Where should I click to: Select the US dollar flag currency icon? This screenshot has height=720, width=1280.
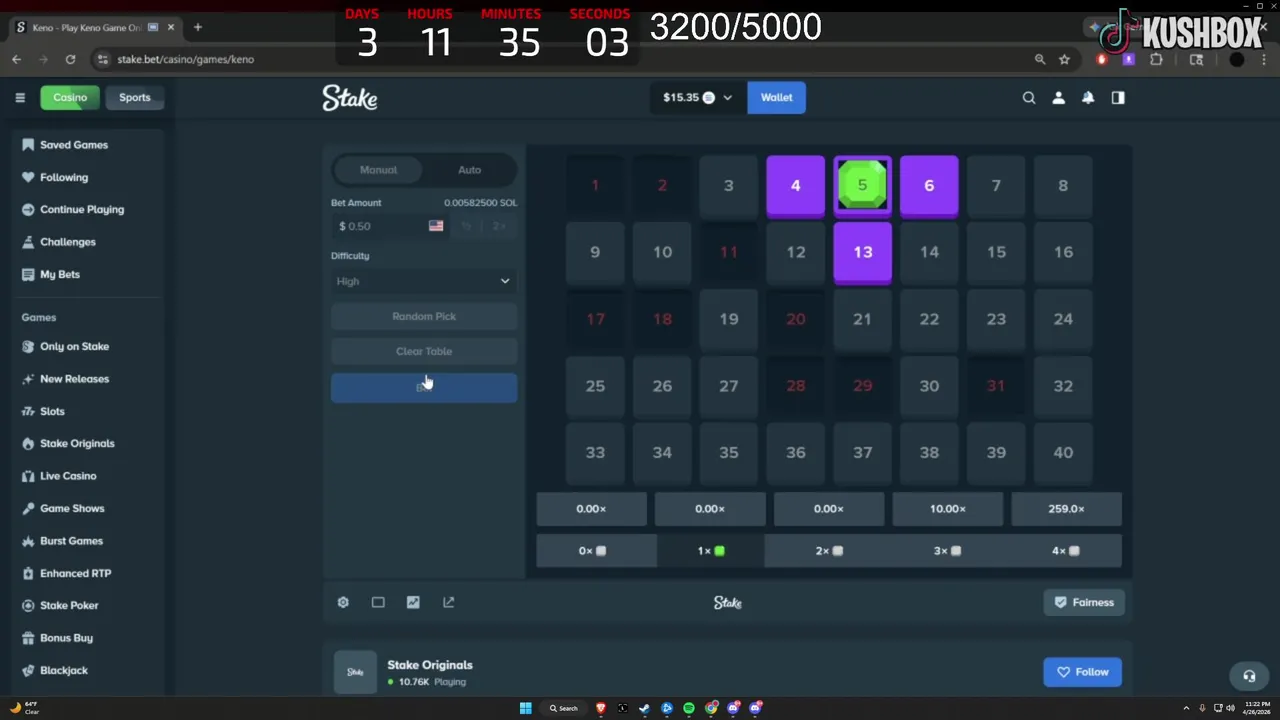(x=436, y=226)
